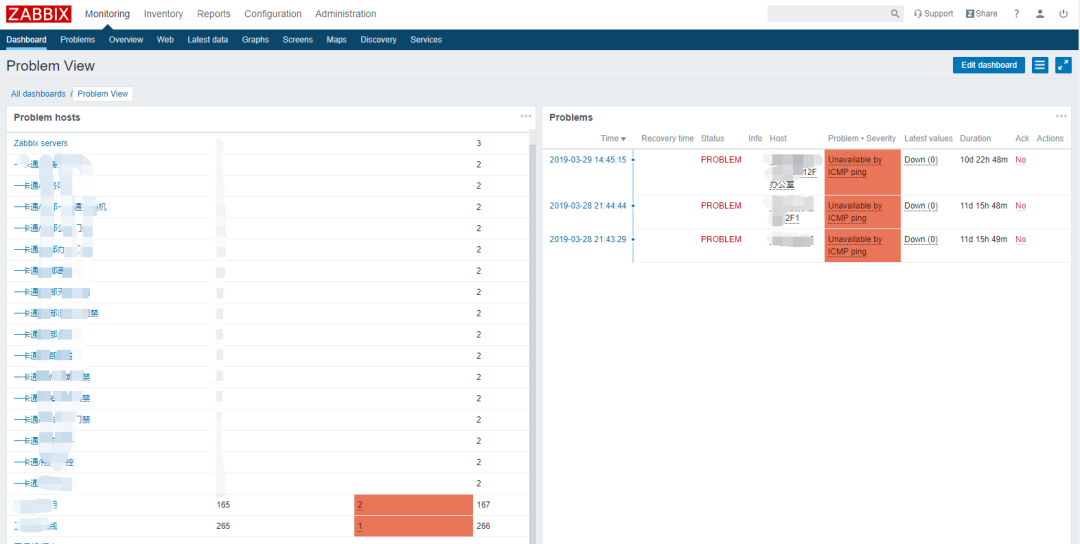Open the Monitoring menu
Viewport: 1080px width, 544px height.
(107, 14)
